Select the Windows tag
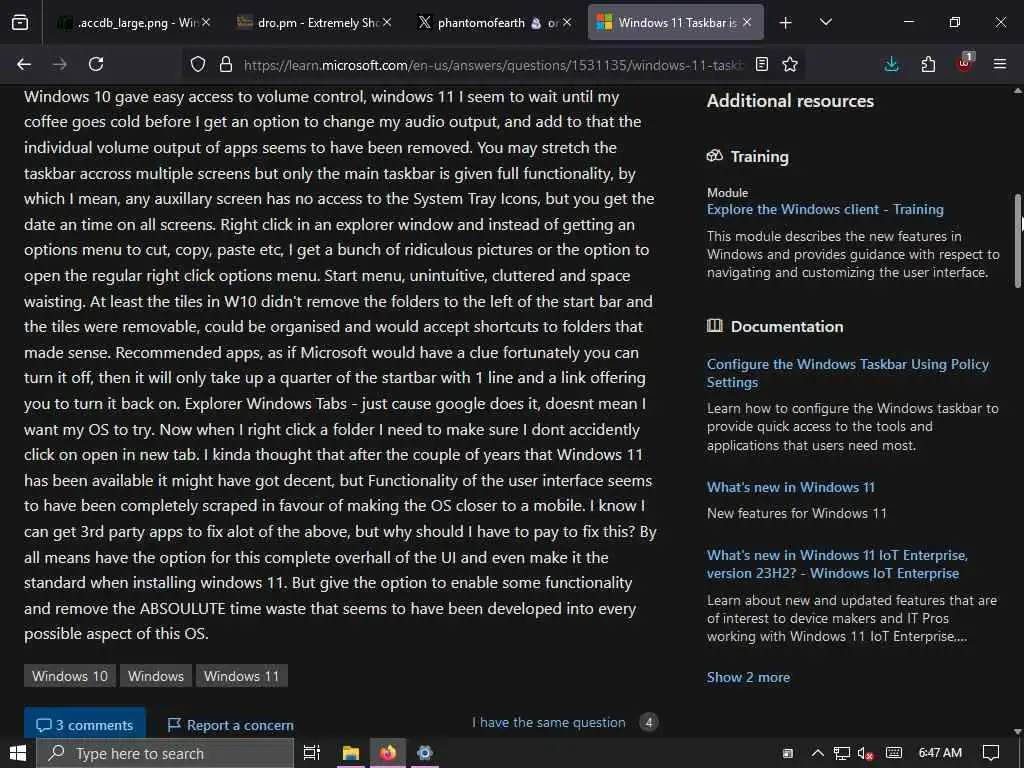1024x768 pixels. [x=155, y=676]
